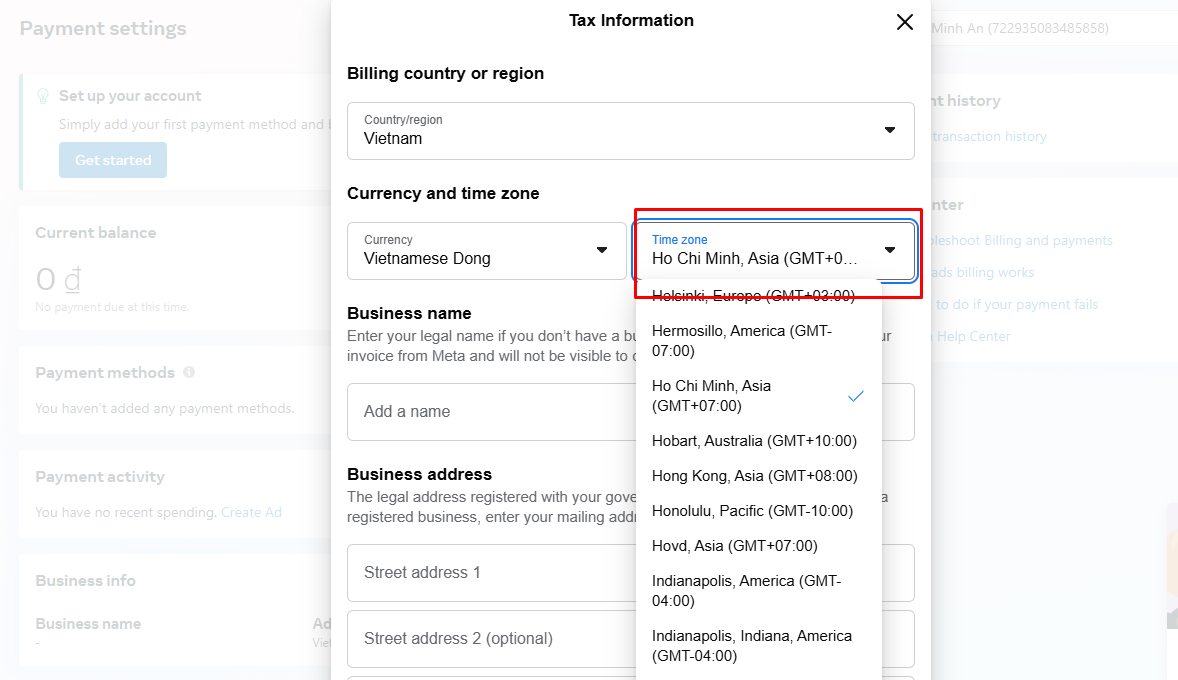1178x680 pixels.
Task: Click the Tax Information dialog title
Action: tap(631, 20)
